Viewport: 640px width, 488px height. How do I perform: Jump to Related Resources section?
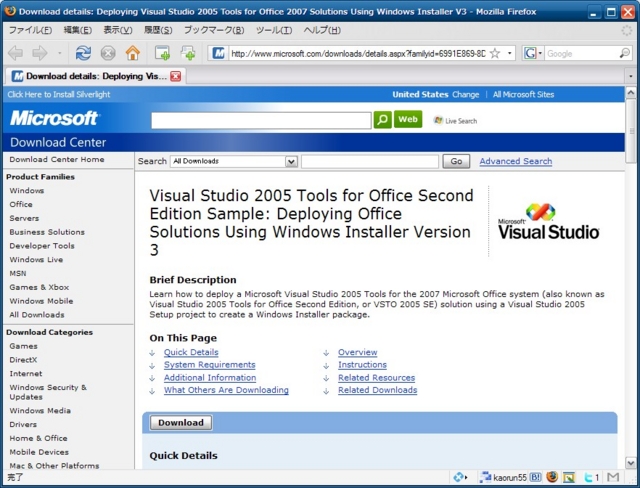tap(376, 378)
